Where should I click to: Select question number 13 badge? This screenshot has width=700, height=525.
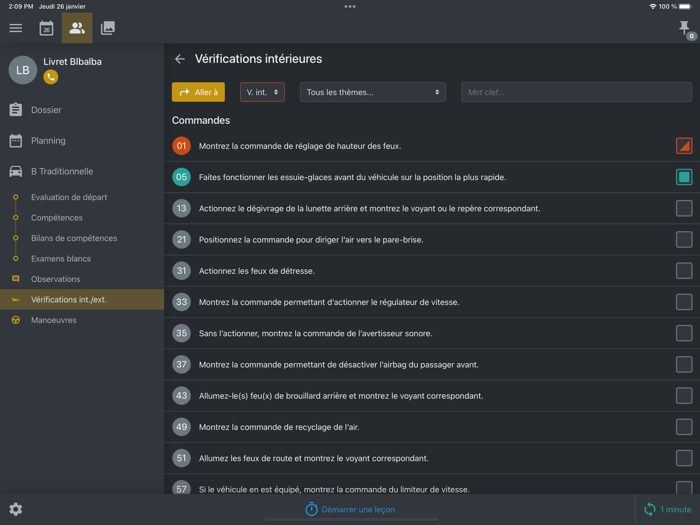tap(181, 208)
